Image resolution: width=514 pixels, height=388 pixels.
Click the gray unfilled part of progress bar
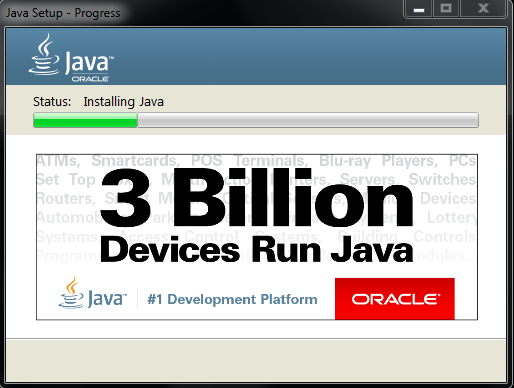pyautogui.click(x=308, y=120)
